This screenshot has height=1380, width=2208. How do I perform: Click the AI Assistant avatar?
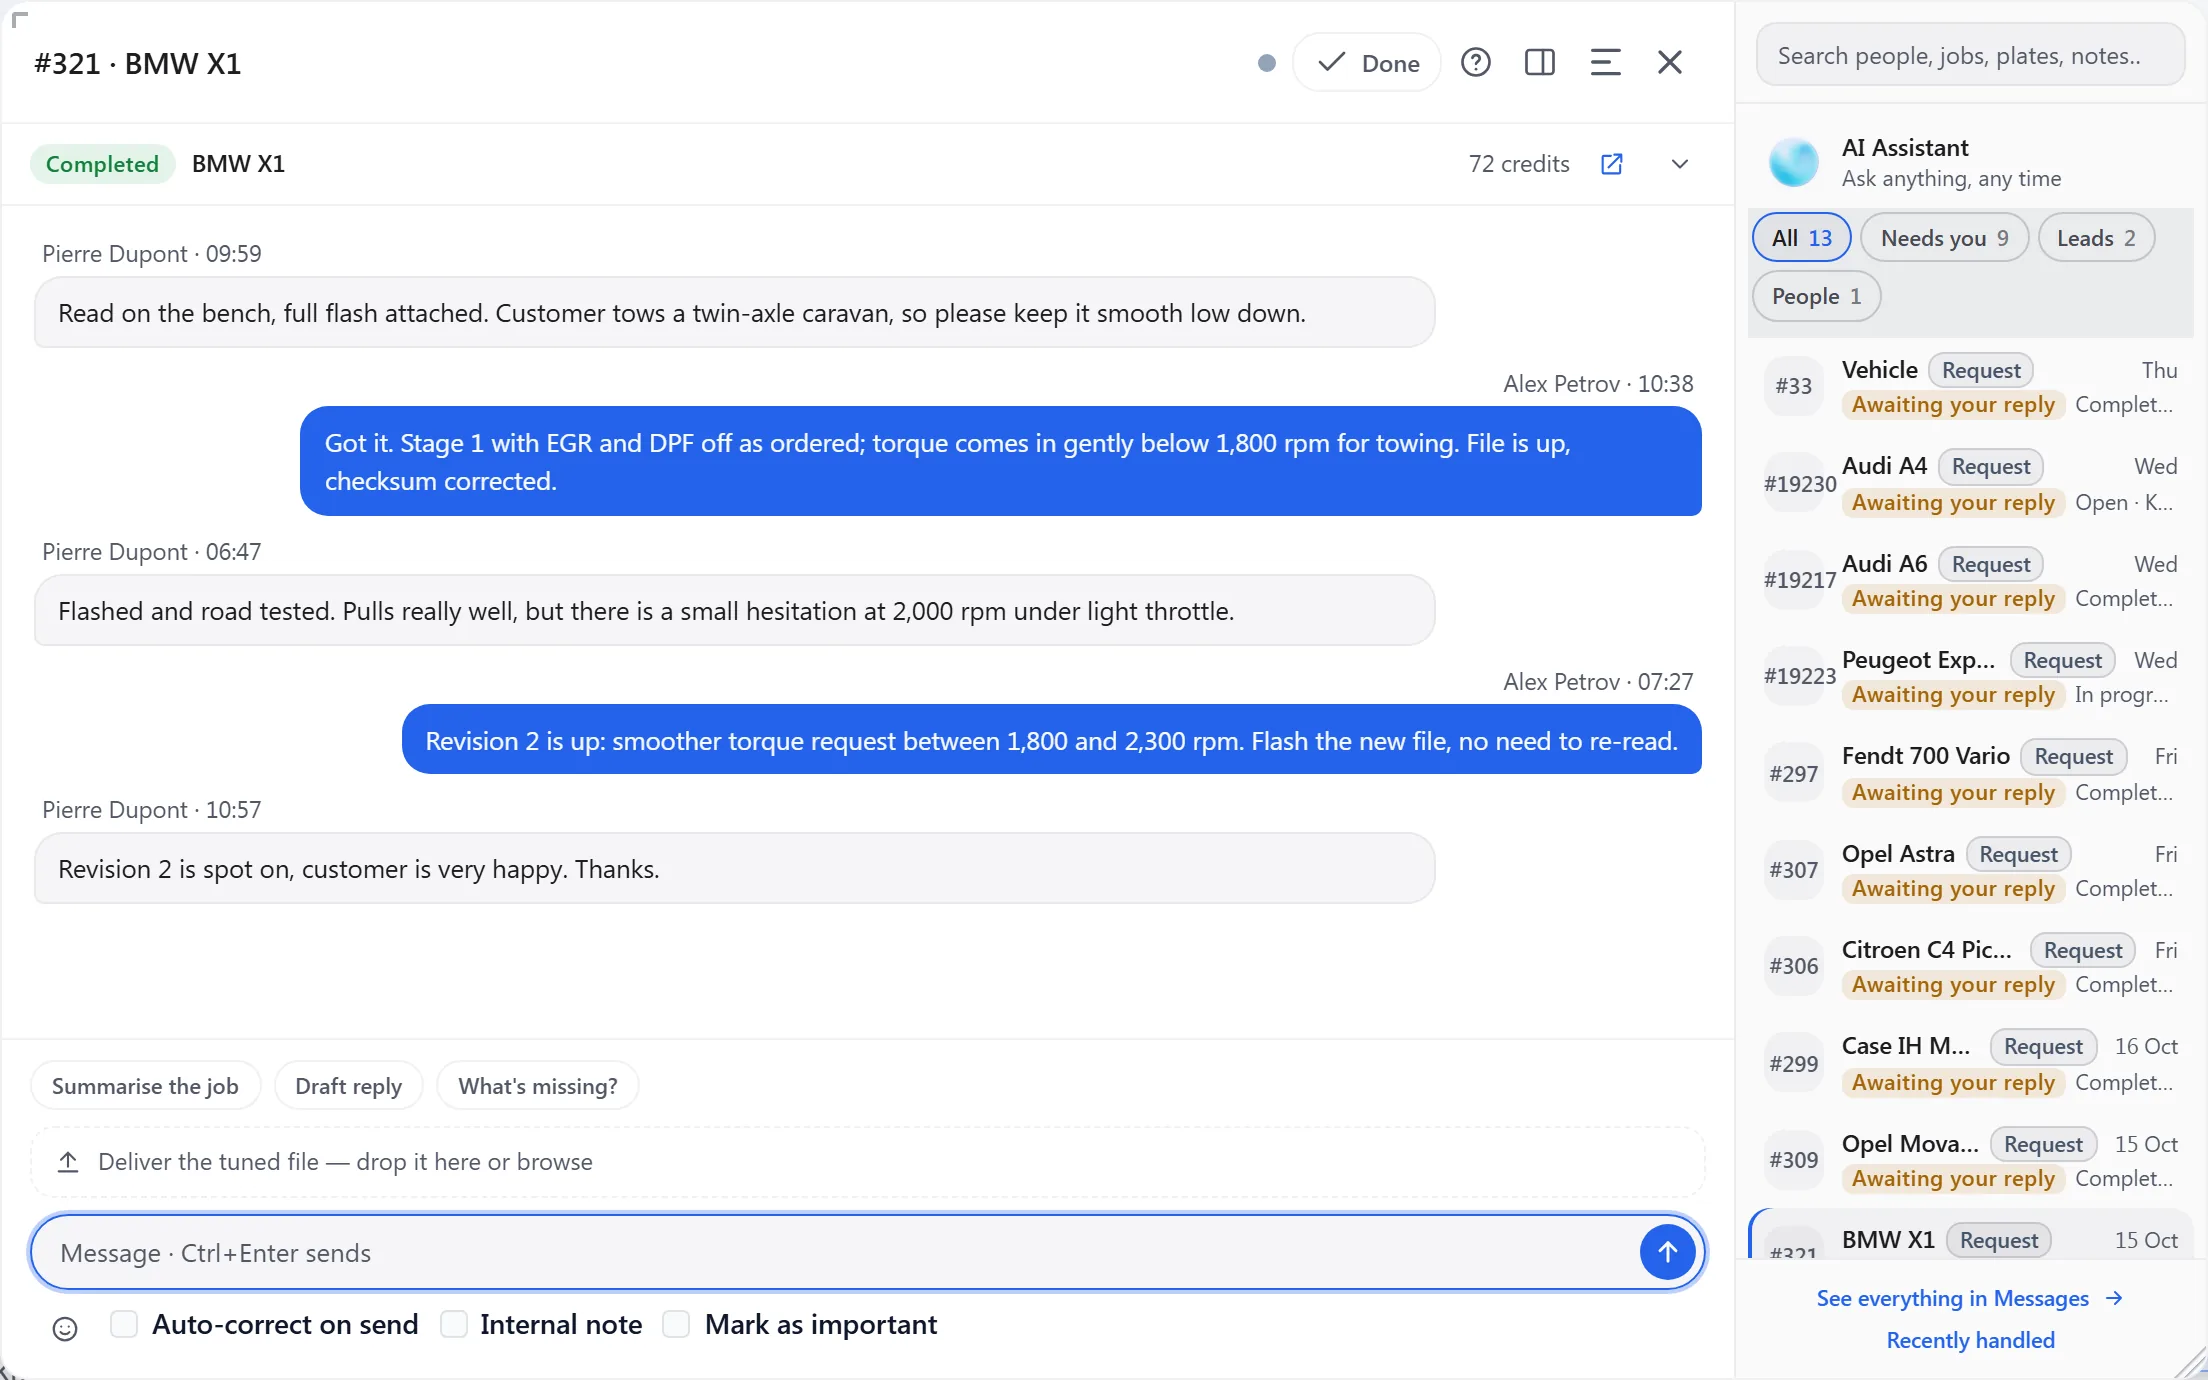pyautogui.click(x=1794, y=163)
